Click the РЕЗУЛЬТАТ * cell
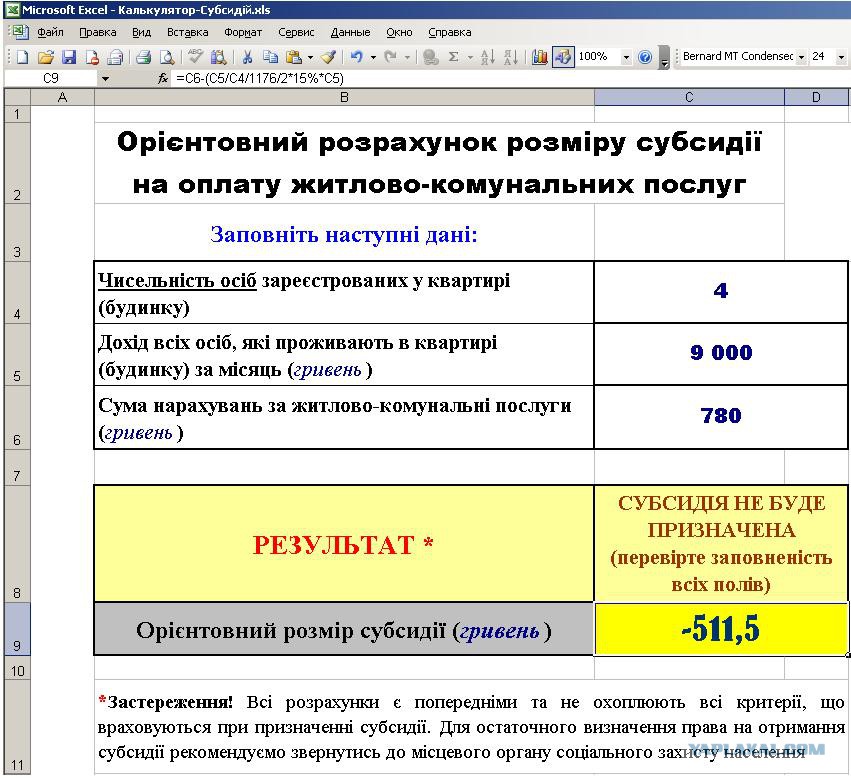The height and width of the screenshot is (779, 851). pyautogui.click(x=344, y=543)
